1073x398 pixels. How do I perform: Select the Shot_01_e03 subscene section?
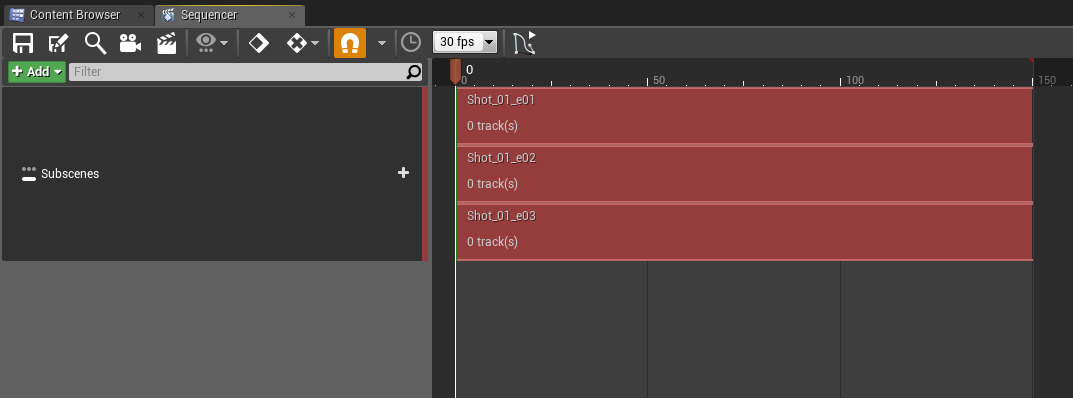[x=745, y=232]
